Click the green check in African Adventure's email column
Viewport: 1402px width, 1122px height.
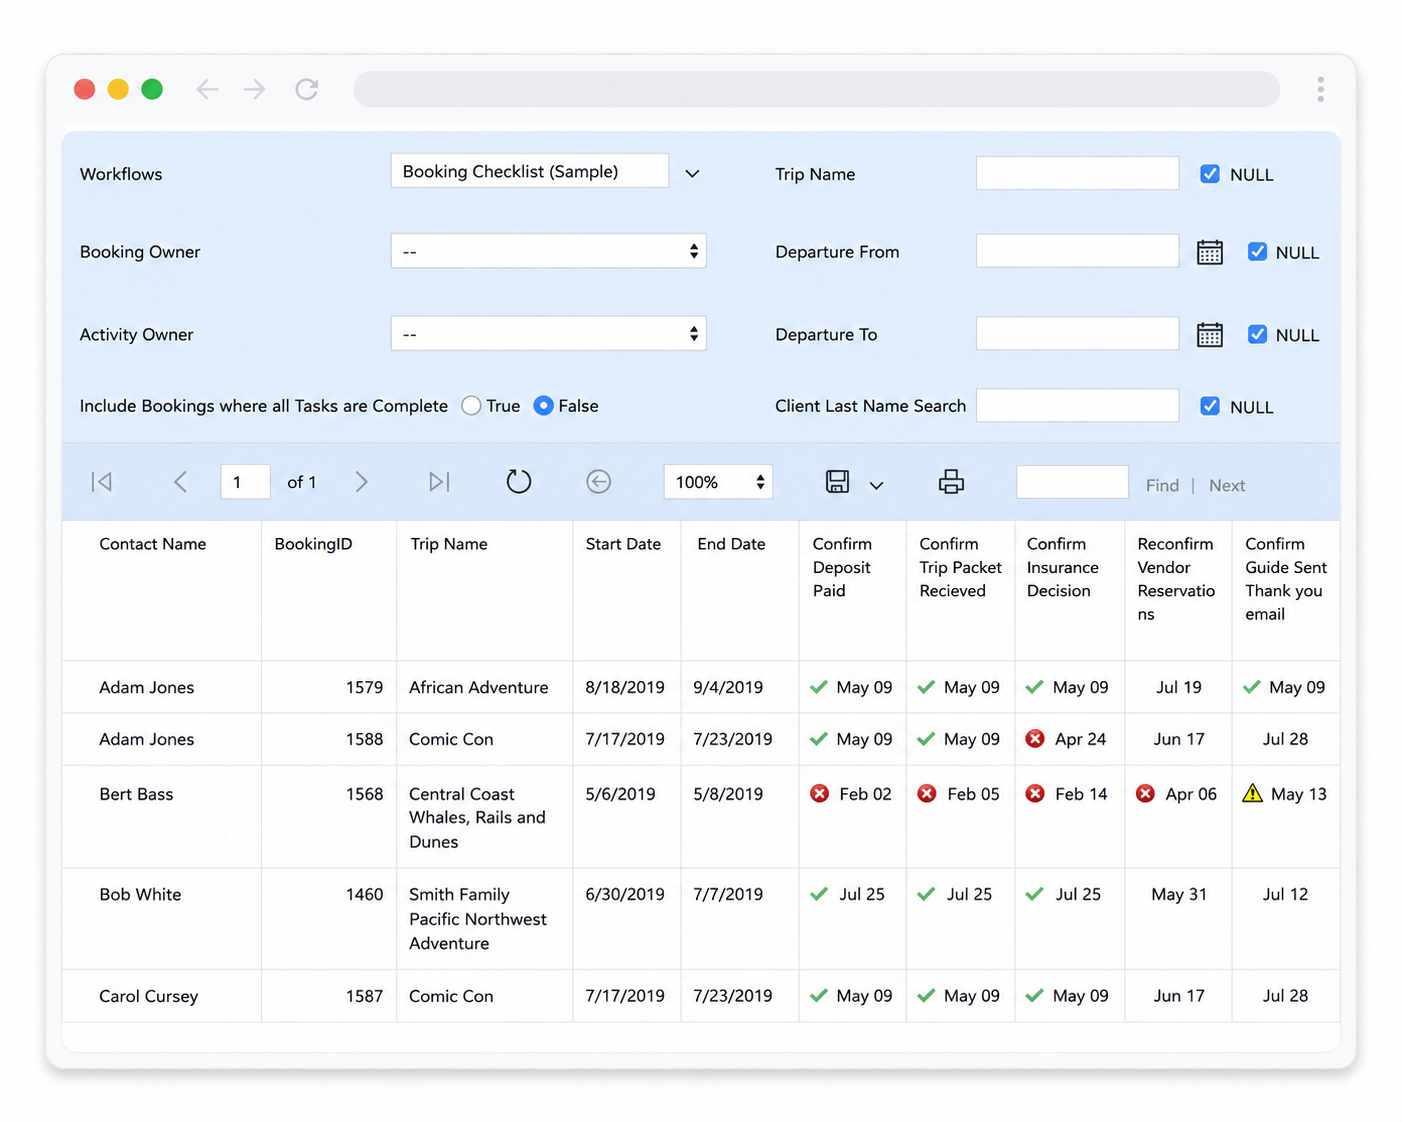pyautogui.click(x=1251, y=687)
